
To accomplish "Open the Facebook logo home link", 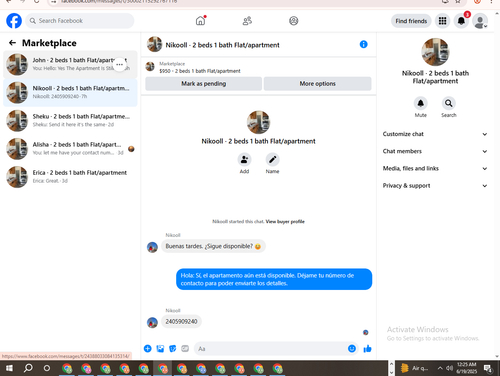I will (x=14, y=21).
